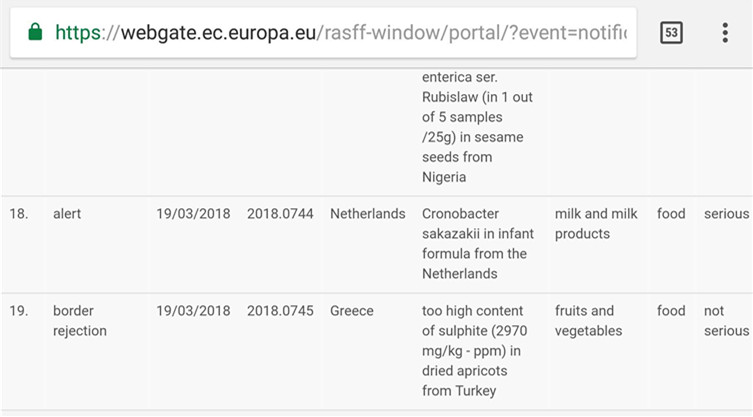Open notification reference 2018.0745
This screenshot has height=417, width=753.
280,311
